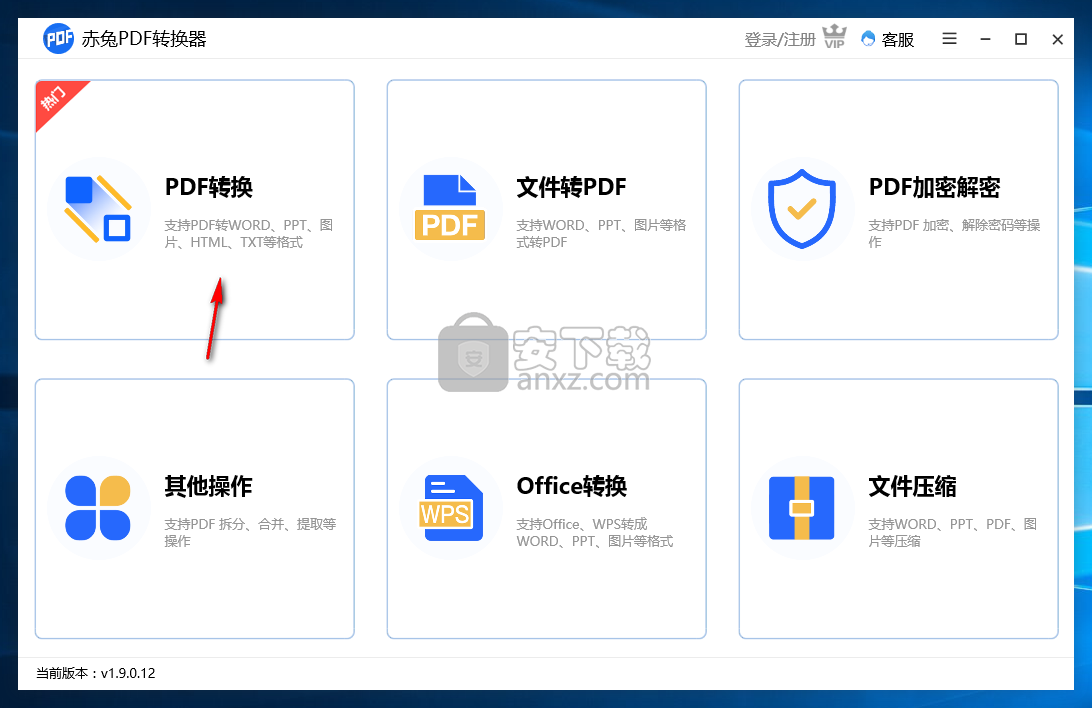Viewport: 1092px width, 708px height.
Task: Select the Office转换 title
Action: [572, 486]
